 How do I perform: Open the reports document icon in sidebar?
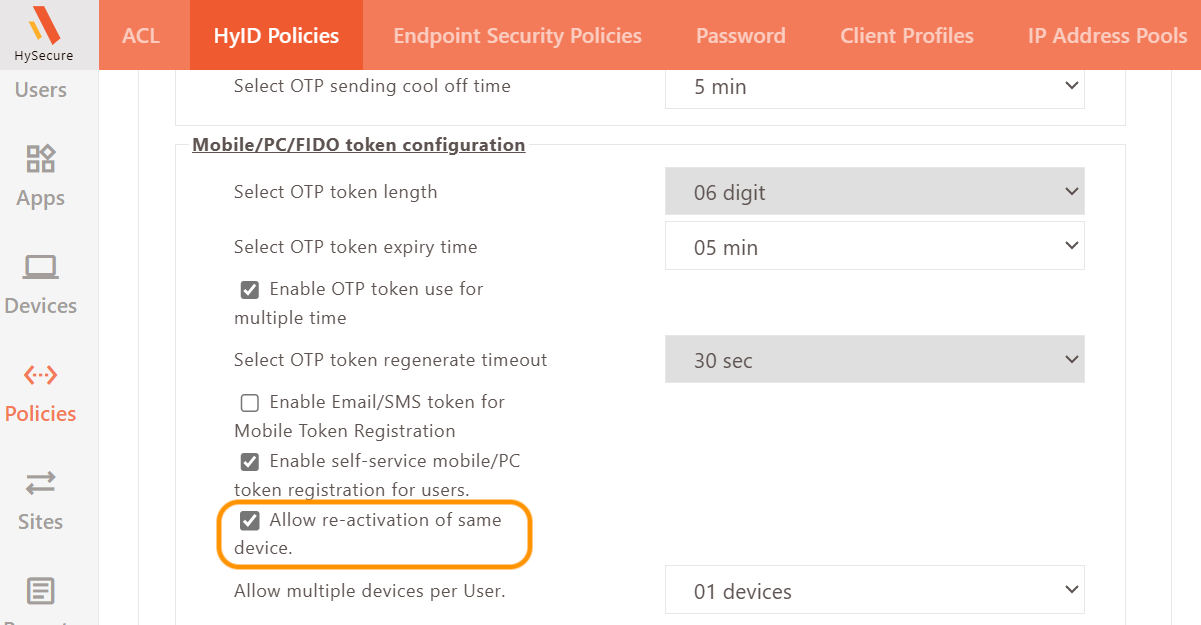41,591
